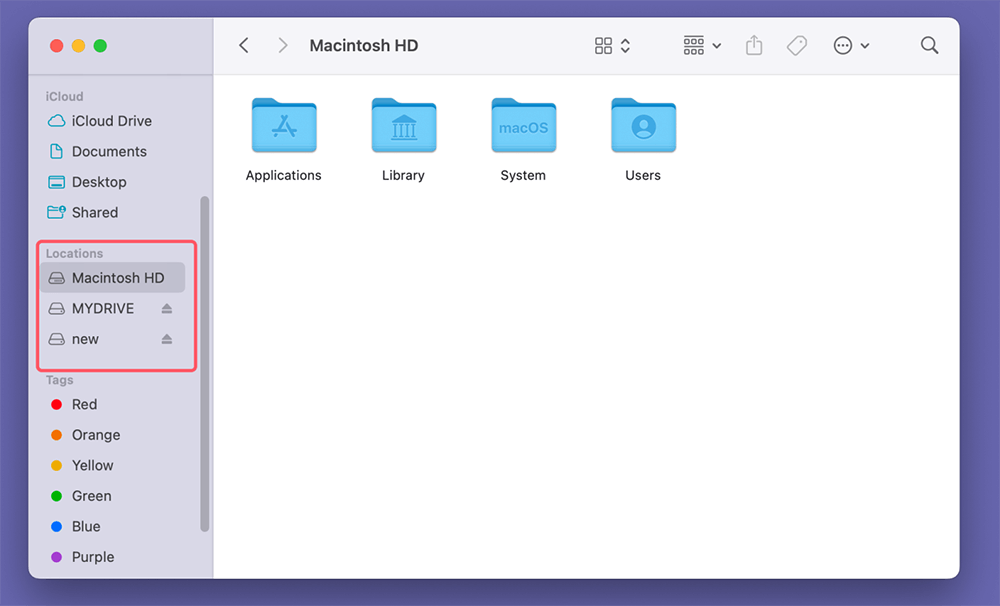Click the sidebar vertical scrollbar
Viewport: 1000px width, 606px height.
[205, 364]
